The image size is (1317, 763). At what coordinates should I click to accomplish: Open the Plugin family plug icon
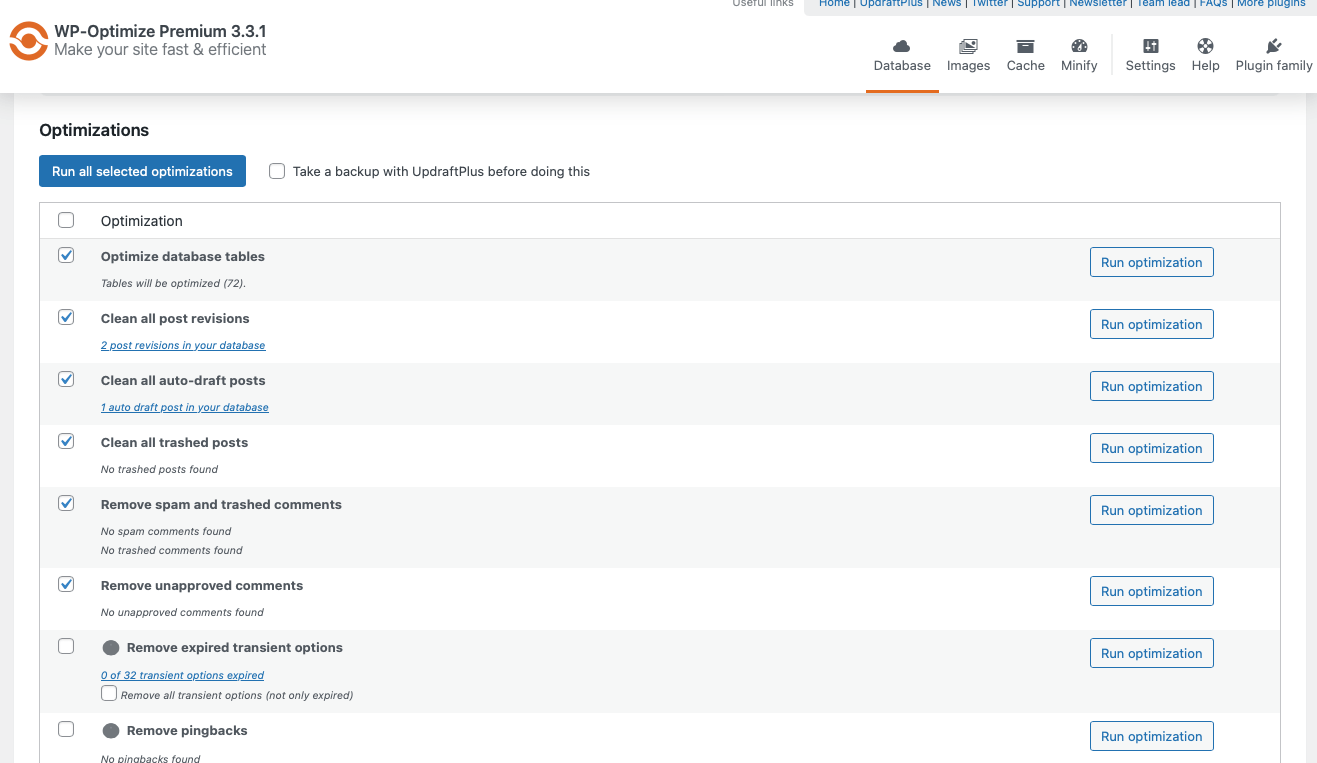pyautogui.click(x=1273, y=46)
